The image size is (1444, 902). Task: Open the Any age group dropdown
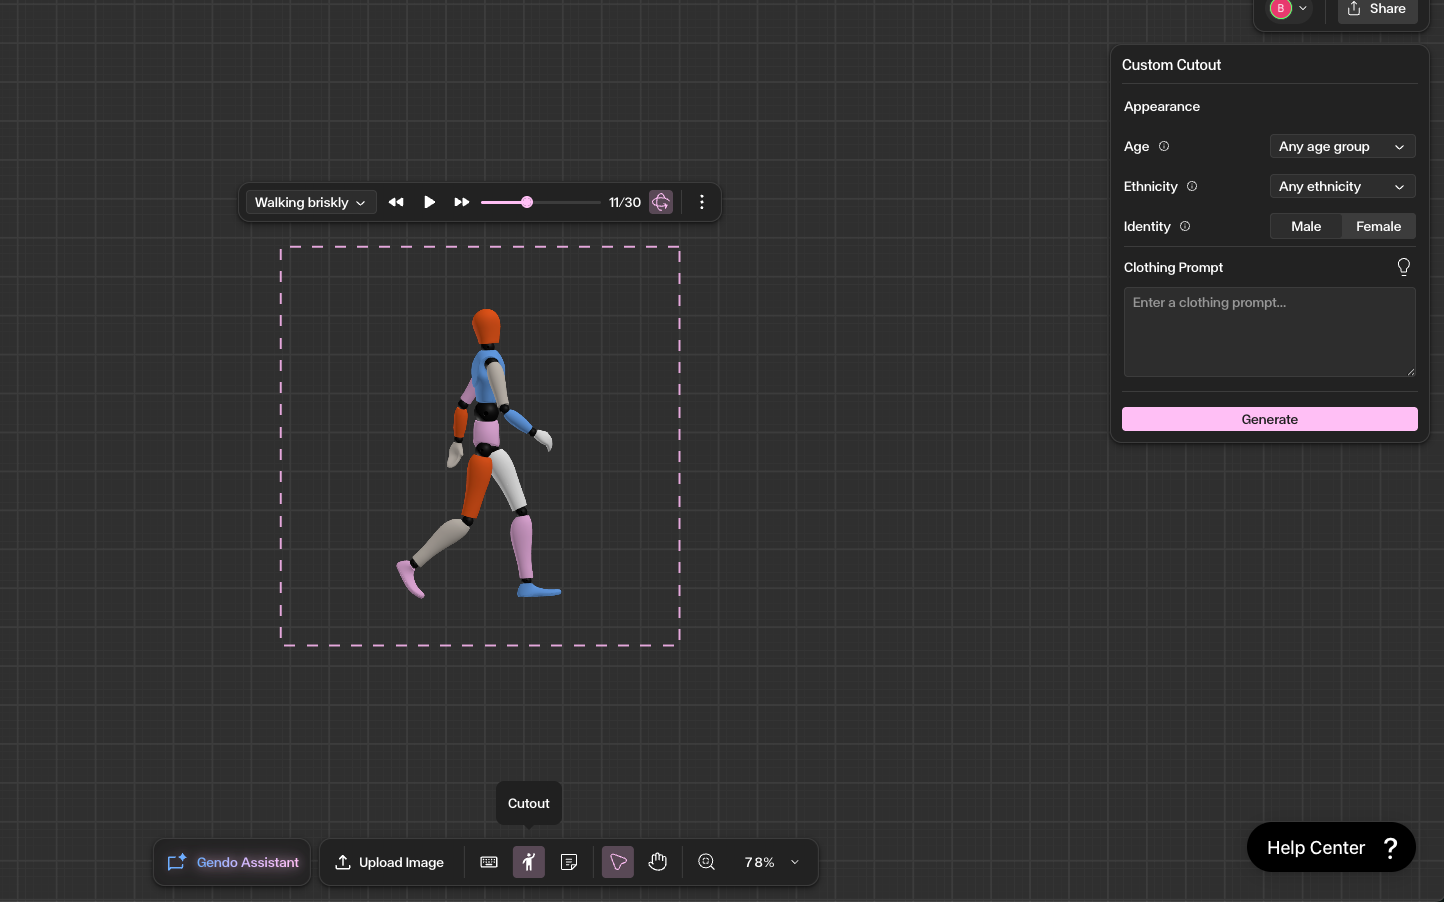click(x=1342, y=146)
